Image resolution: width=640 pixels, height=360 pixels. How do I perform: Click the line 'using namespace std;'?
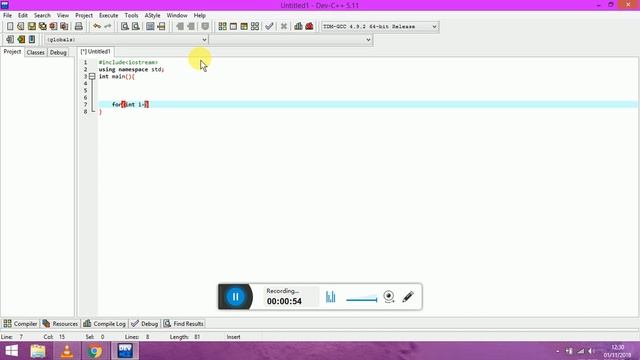pyautogui.click(x=131, y=69)
